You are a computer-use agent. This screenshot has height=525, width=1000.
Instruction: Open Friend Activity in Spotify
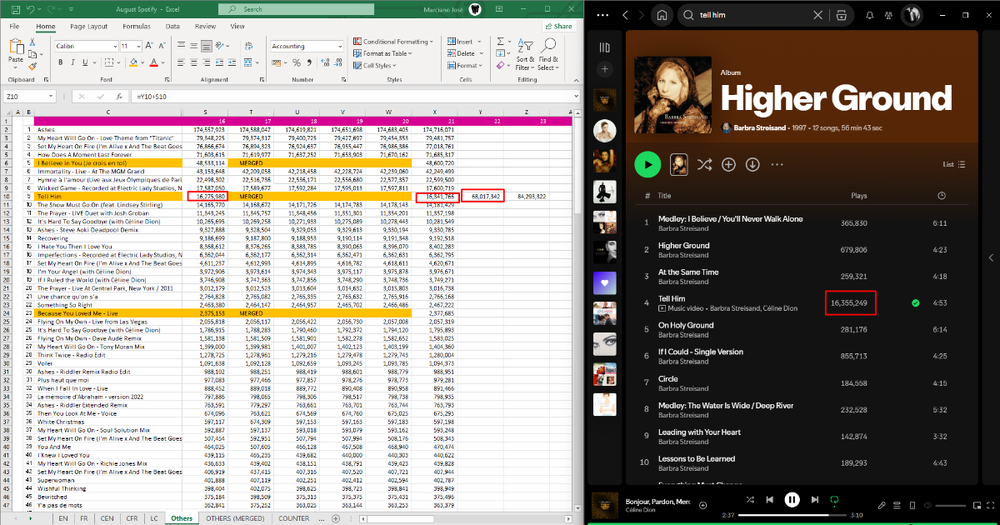(888, 15)
